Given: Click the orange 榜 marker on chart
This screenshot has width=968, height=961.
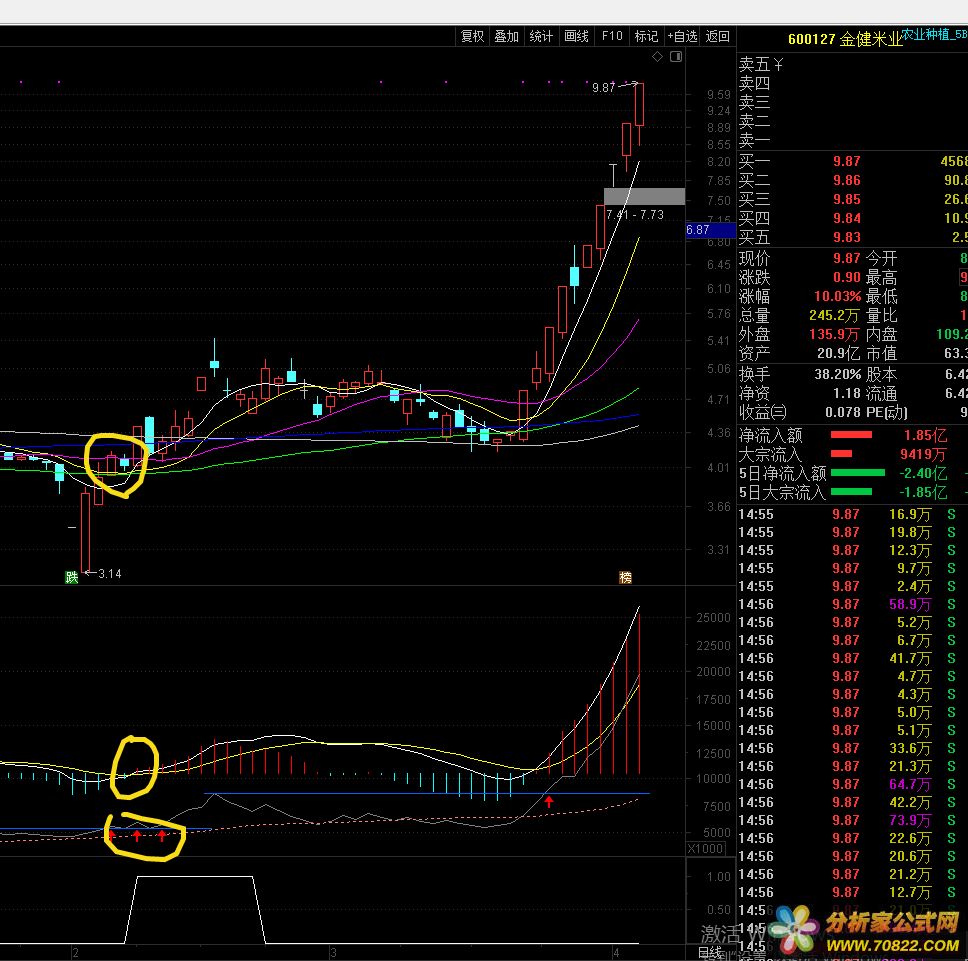Looking at the screenshot, I should tap(626, 577).
